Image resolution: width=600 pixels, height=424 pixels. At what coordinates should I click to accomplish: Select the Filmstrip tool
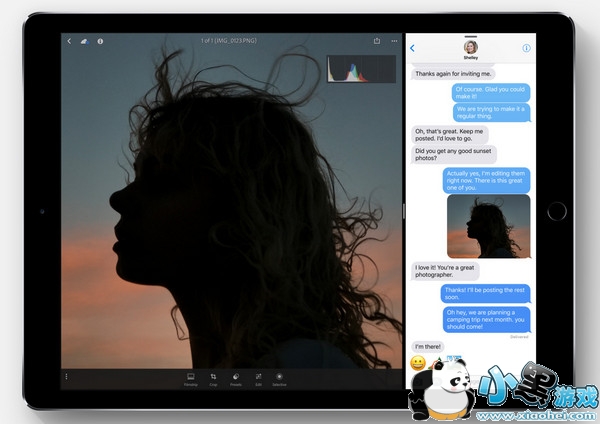pos(191,380)
